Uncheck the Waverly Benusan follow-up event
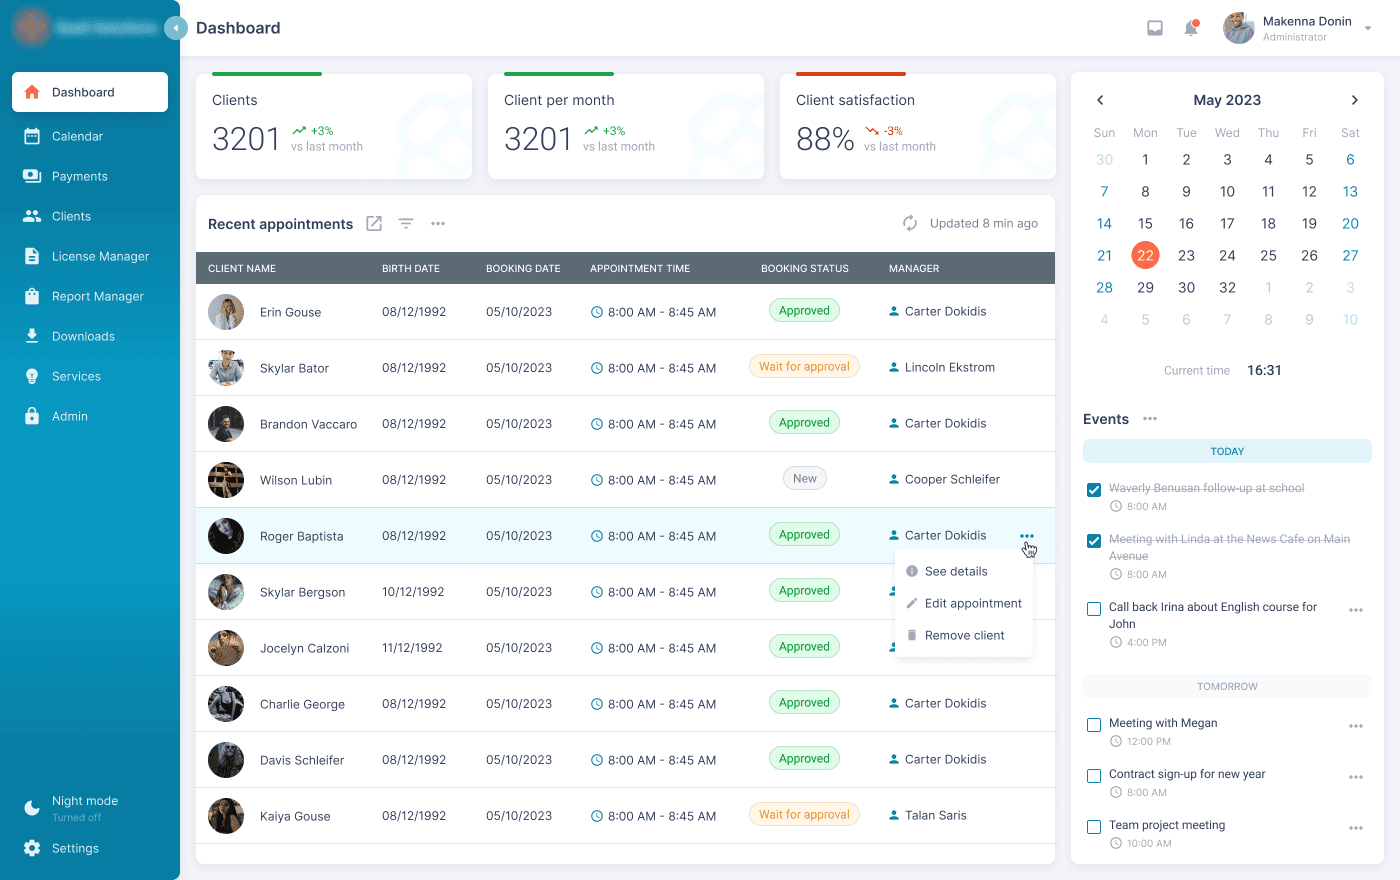Viewport: 1400px width, 880px height. click(1094, 490)
